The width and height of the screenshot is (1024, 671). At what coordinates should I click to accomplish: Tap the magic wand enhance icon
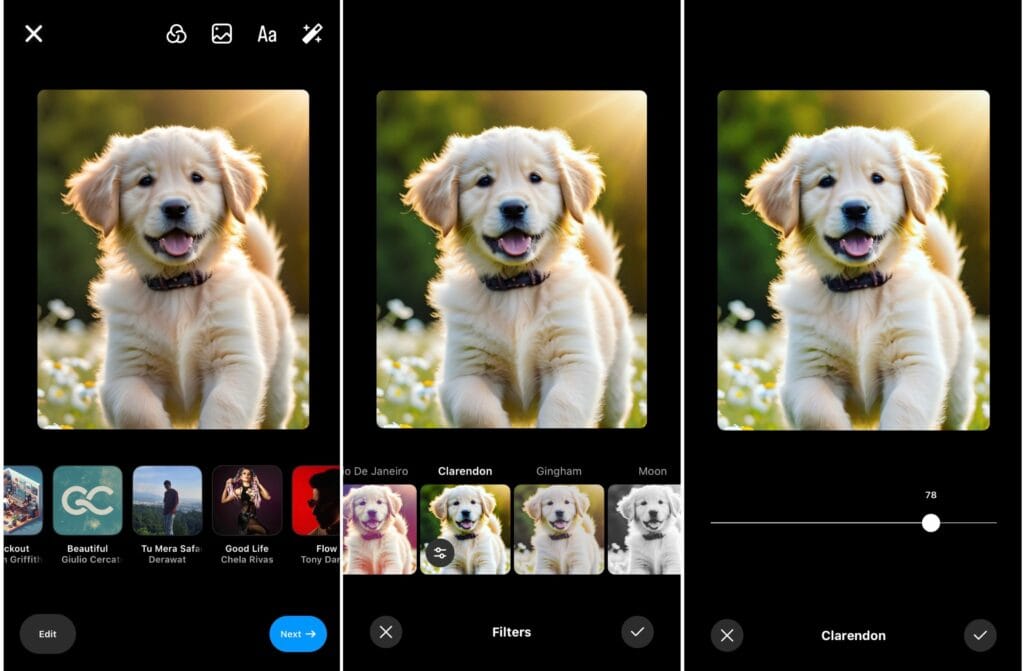(x=311, y=33)
